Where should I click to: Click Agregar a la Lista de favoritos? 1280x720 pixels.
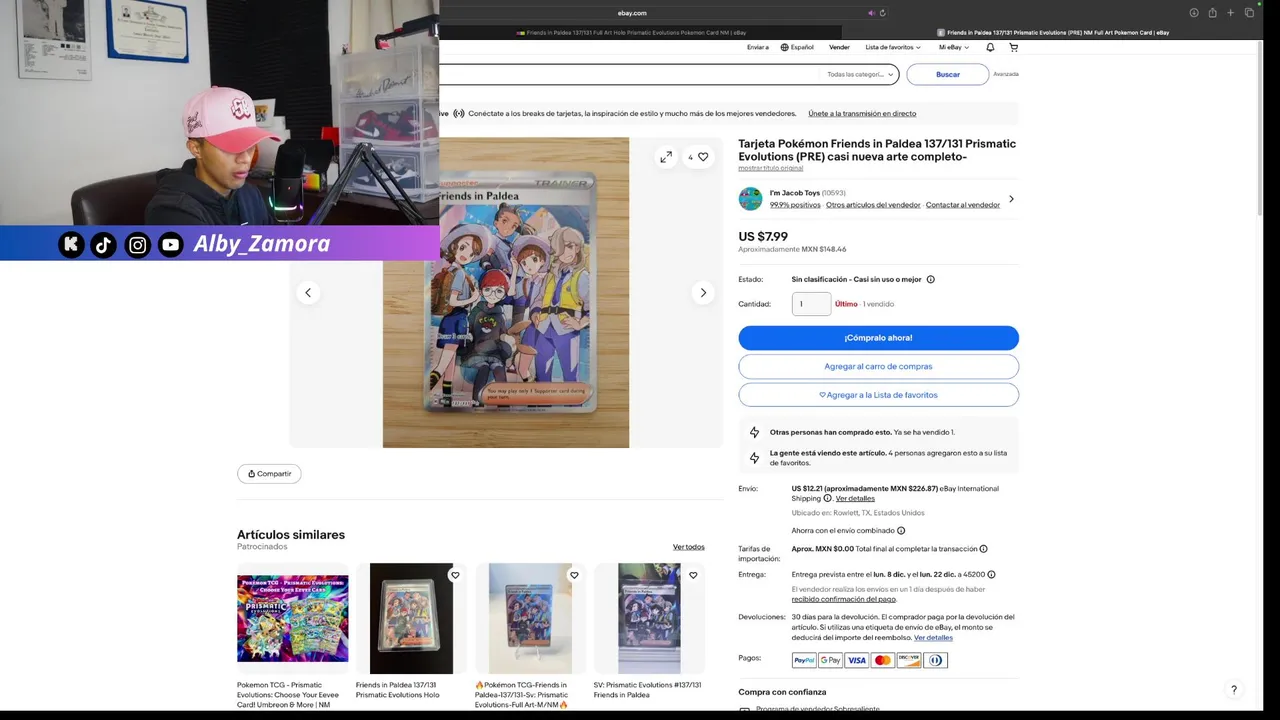click(x=878, y=395)
